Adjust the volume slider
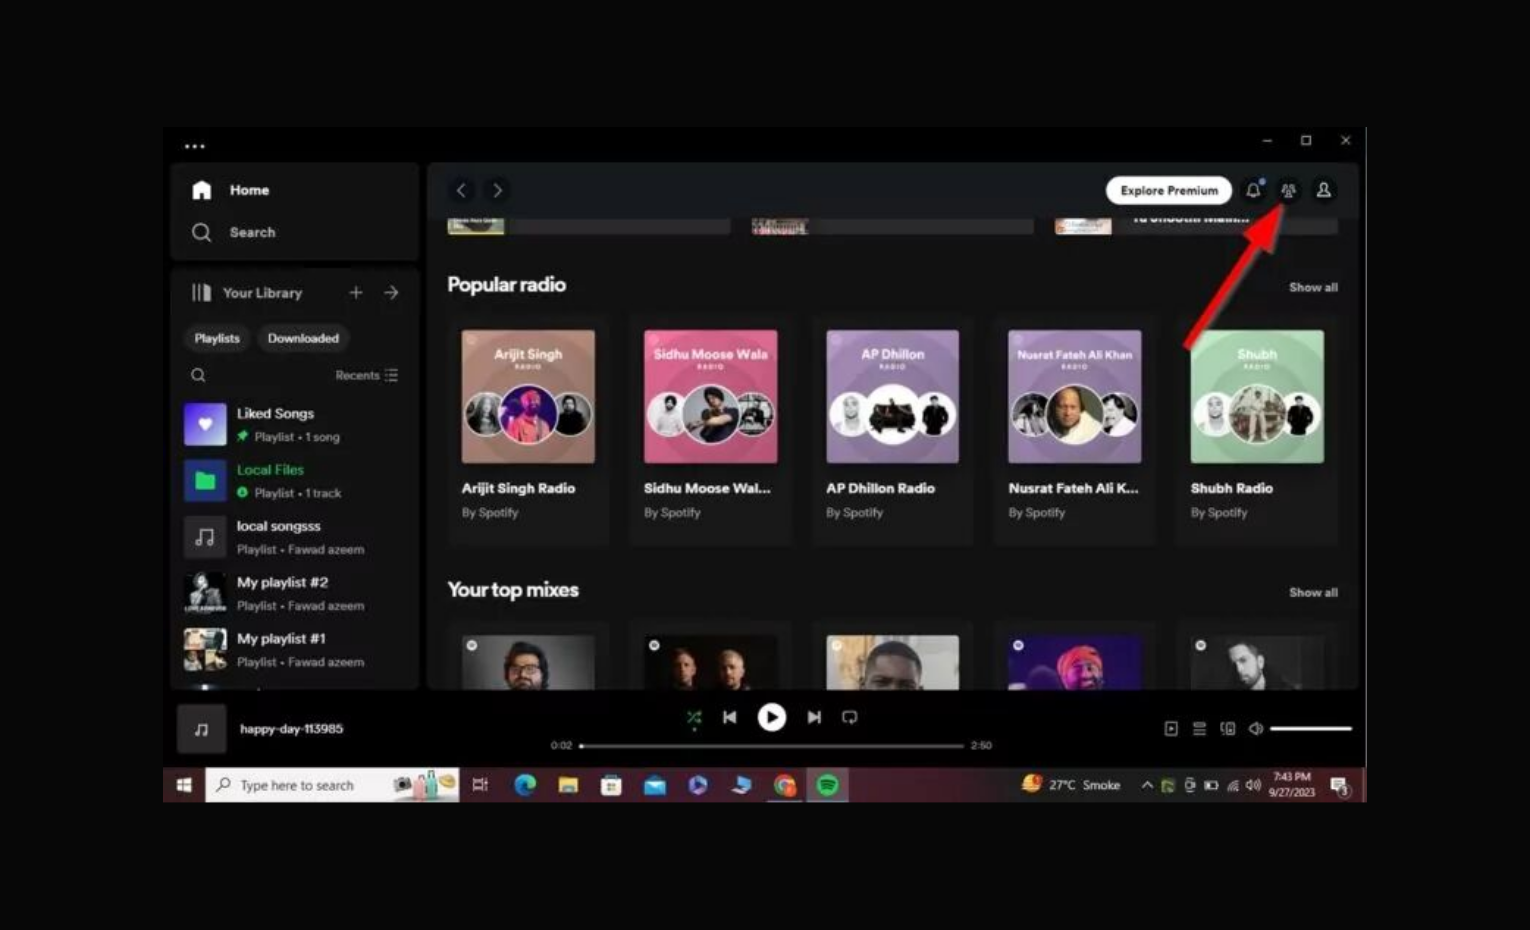1530x930 pixels. pos(1311,729)
